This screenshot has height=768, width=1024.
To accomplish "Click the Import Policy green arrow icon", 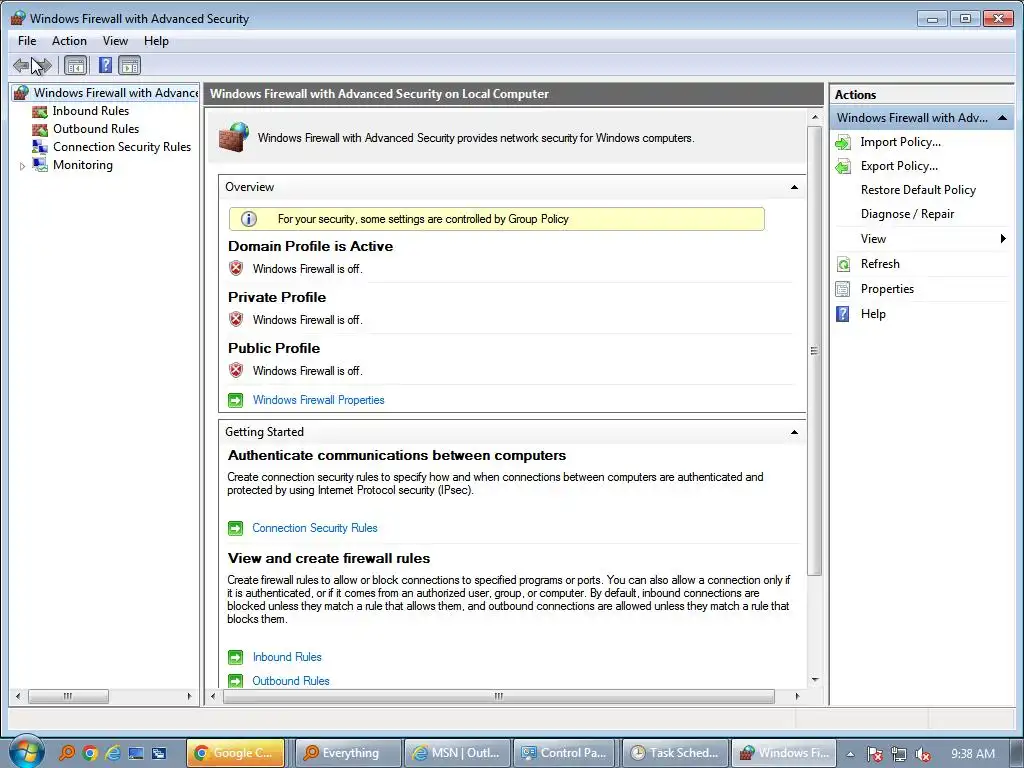I will 843,142.
